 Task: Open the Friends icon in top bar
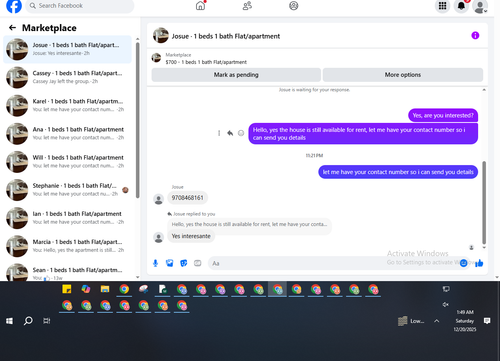(247, 6)
